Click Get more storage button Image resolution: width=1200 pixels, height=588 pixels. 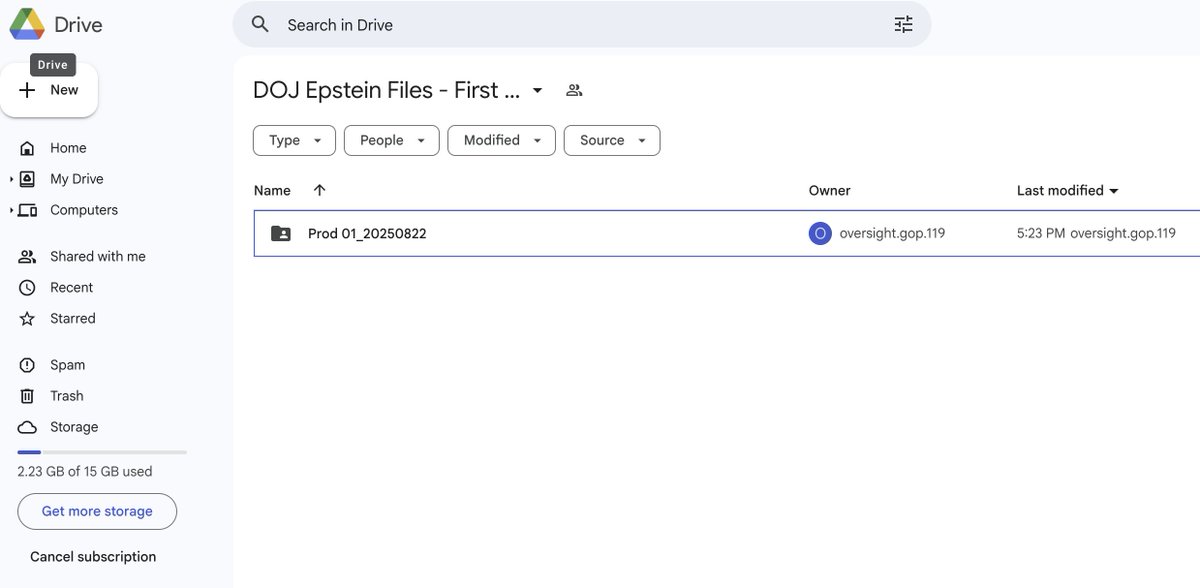pyautogui.click(x=97, y=511)
